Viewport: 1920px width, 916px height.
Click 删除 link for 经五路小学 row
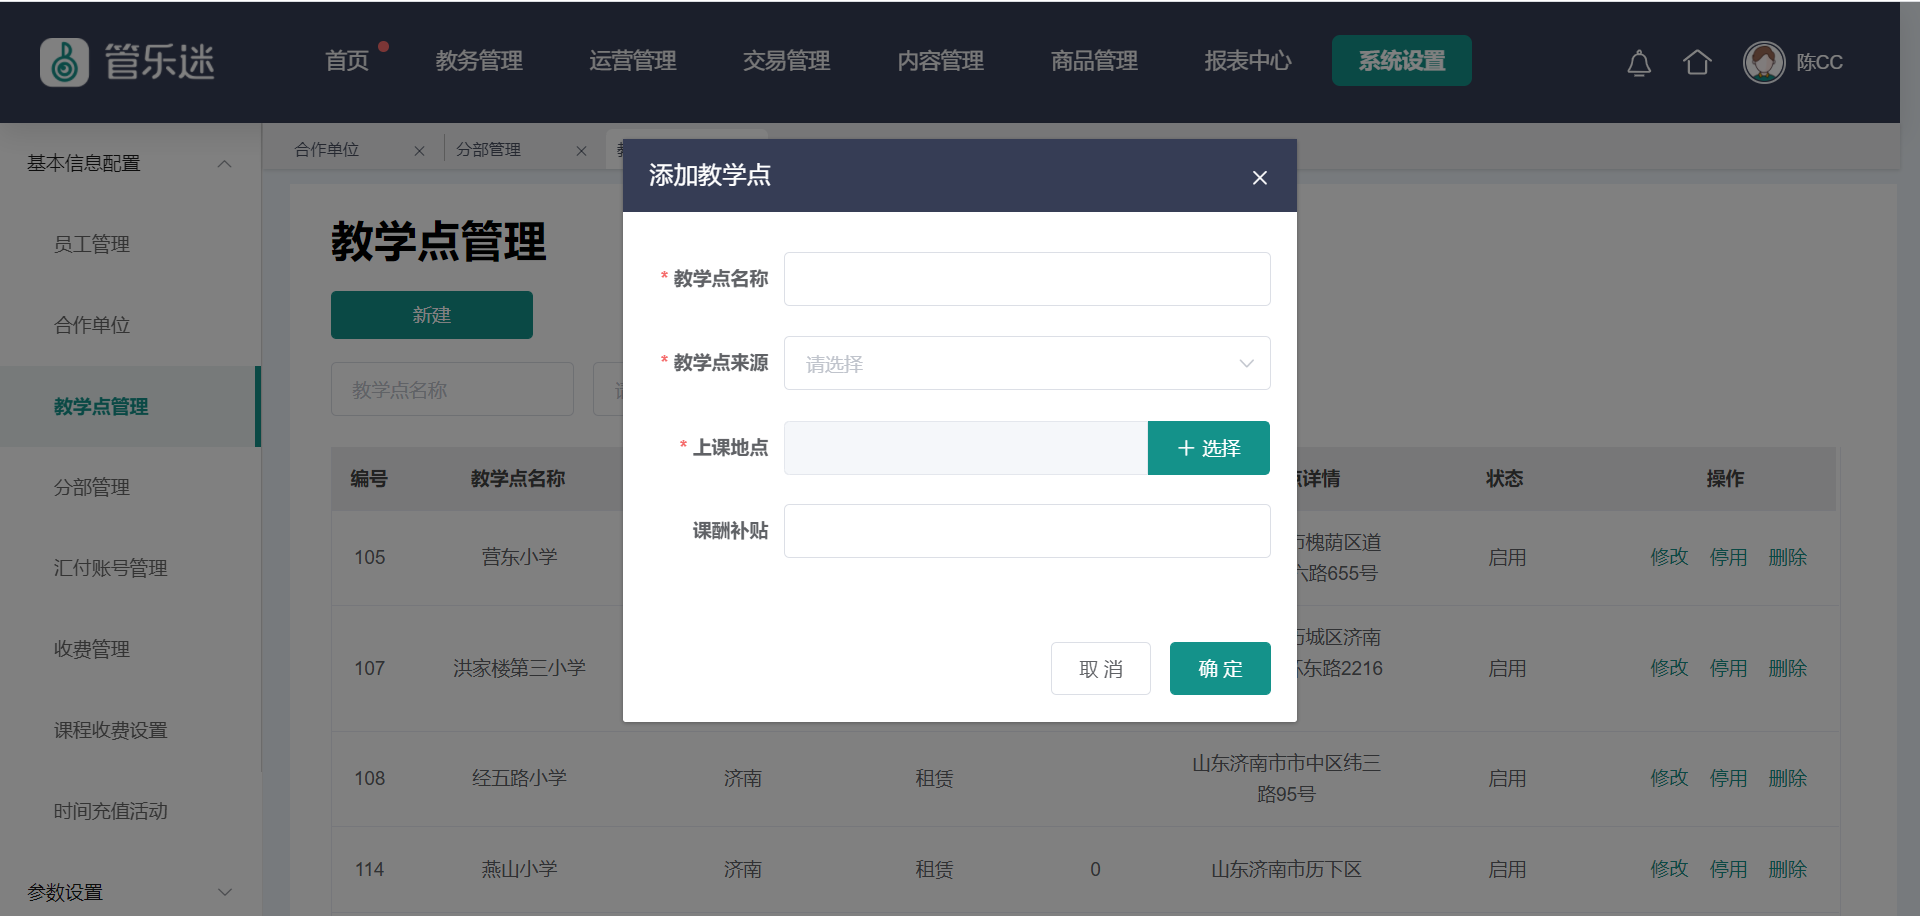tap(1786, 778)
